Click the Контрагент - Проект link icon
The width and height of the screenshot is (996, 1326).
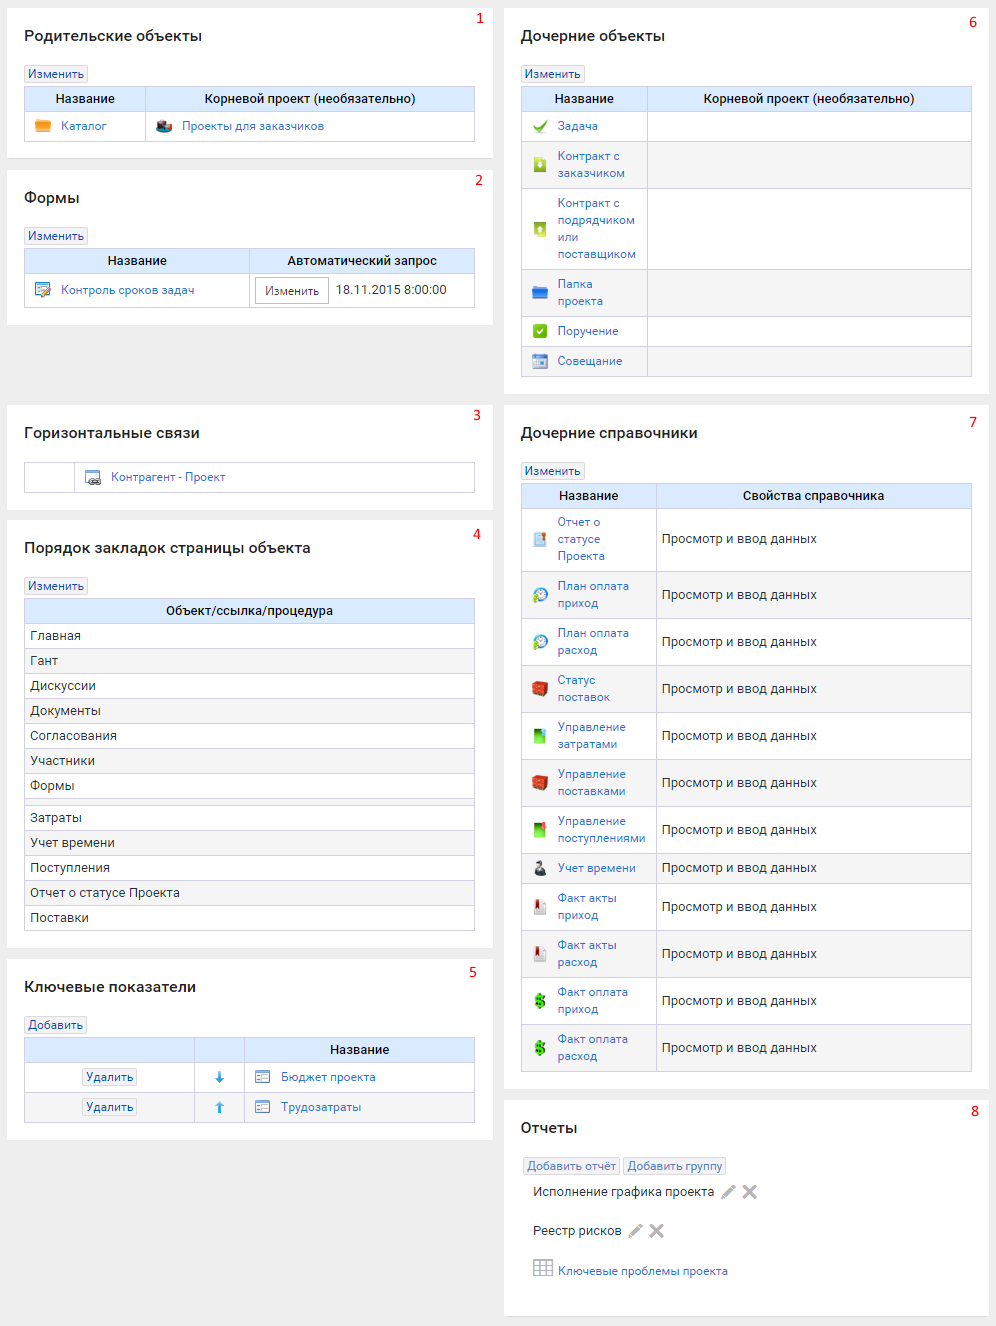pyautogui.click(x=93, y=478)
